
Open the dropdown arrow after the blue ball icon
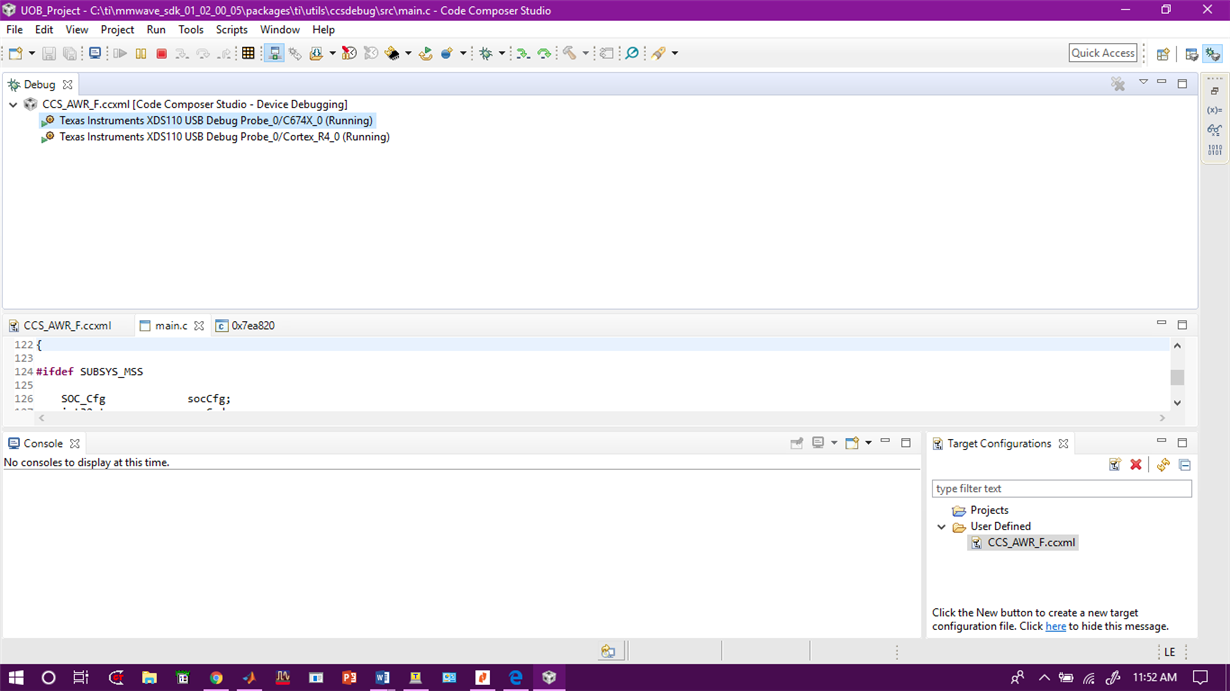tap(463, 53)
